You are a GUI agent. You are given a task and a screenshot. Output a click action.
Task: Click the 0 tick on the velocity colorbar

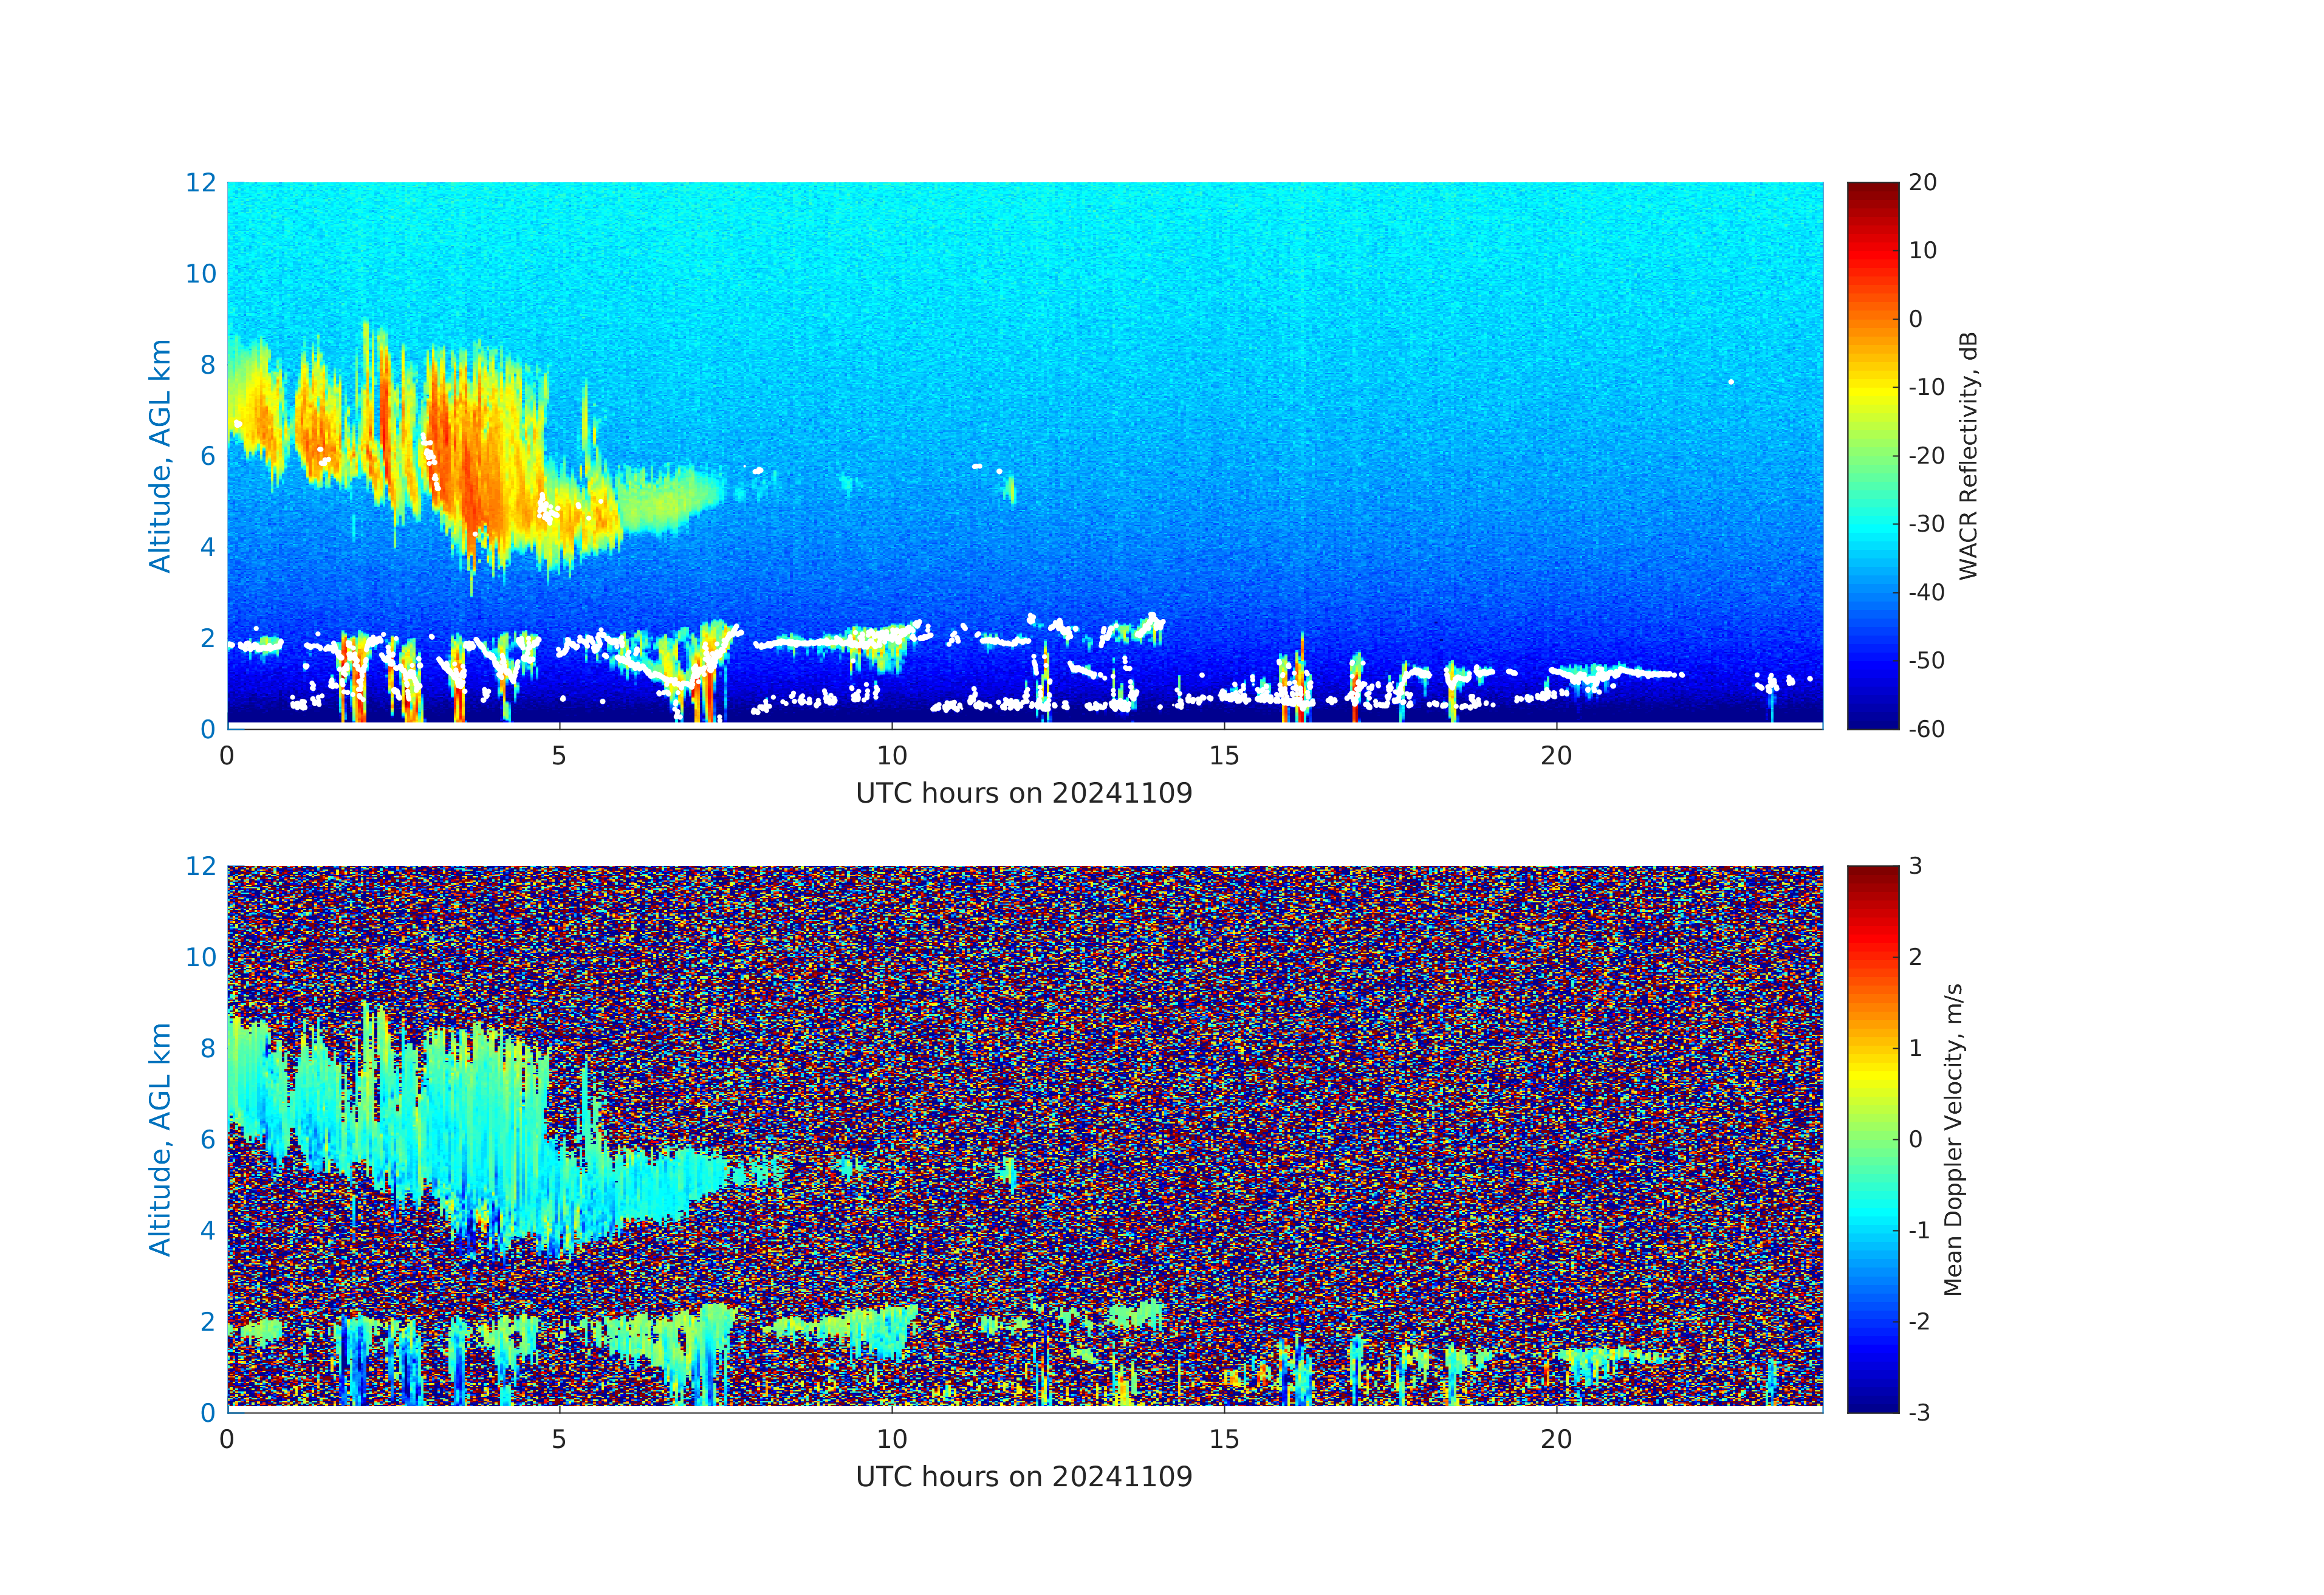coord(1915,1139)
